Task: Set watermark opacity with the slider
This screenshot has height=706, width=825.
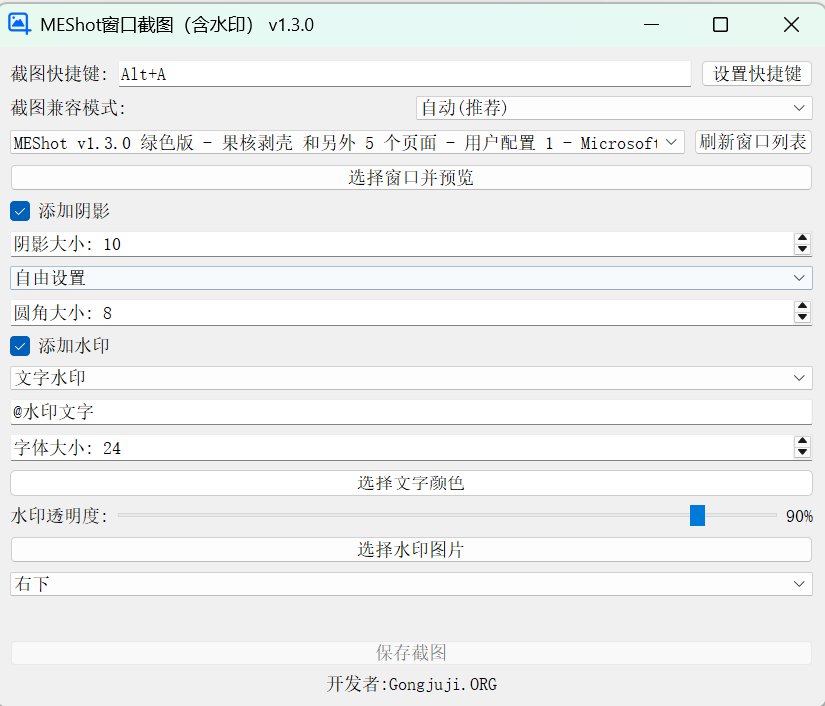Action: tap(697, 515)
